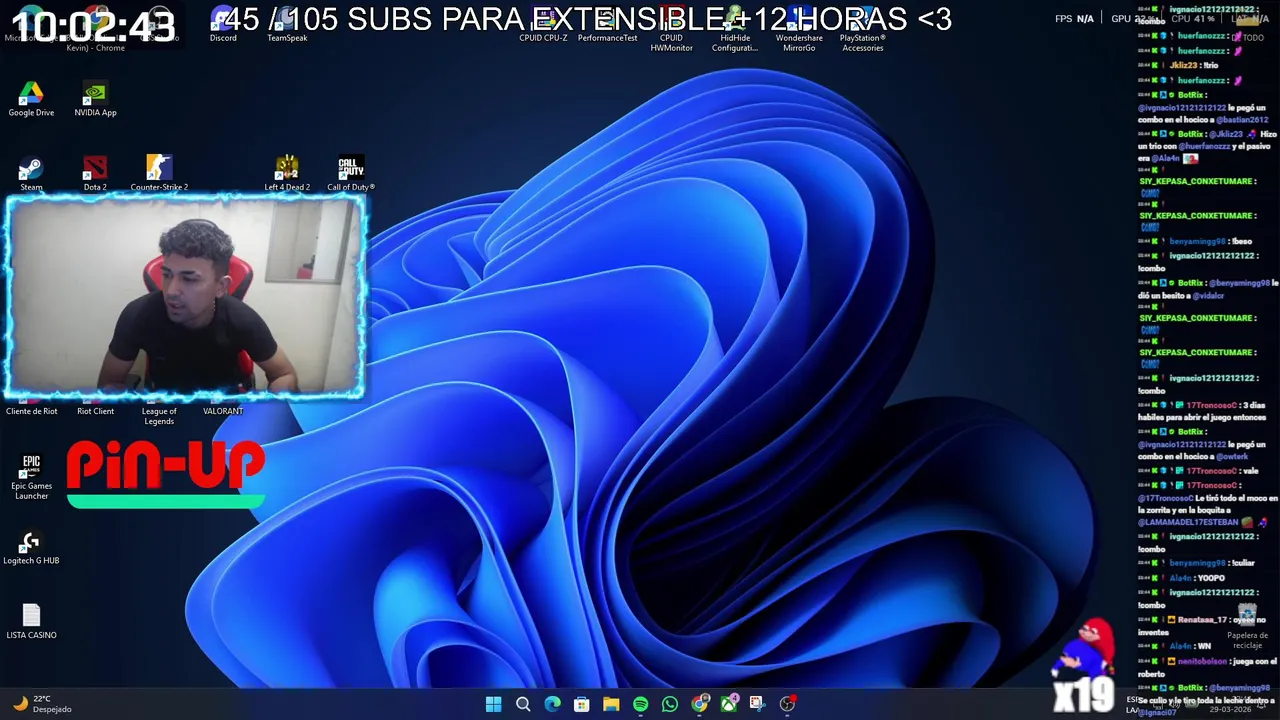Viewport: 1280px width, 720px height.
Task: Open the Windows Start menu
Action: [x=493, y=704]
